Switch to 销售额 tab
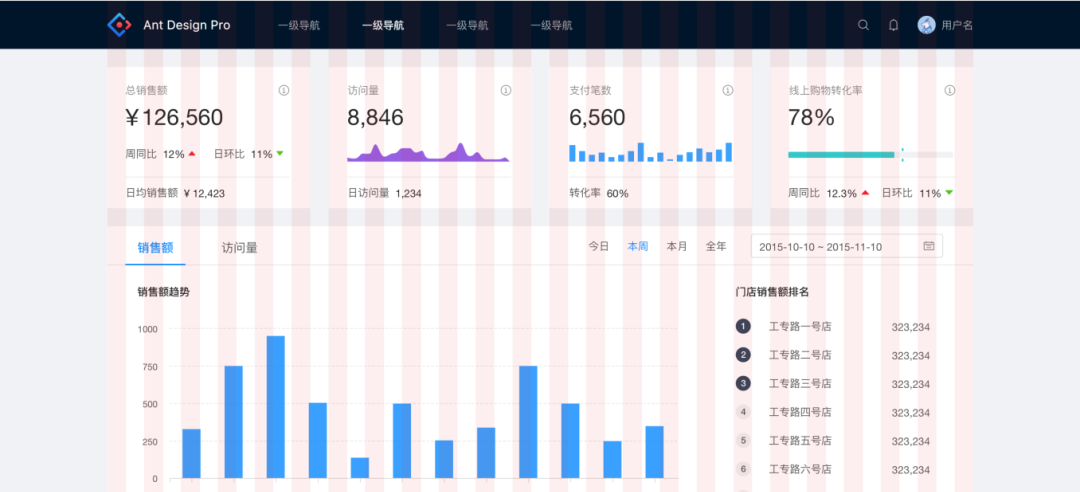 [x=155, y=247]
